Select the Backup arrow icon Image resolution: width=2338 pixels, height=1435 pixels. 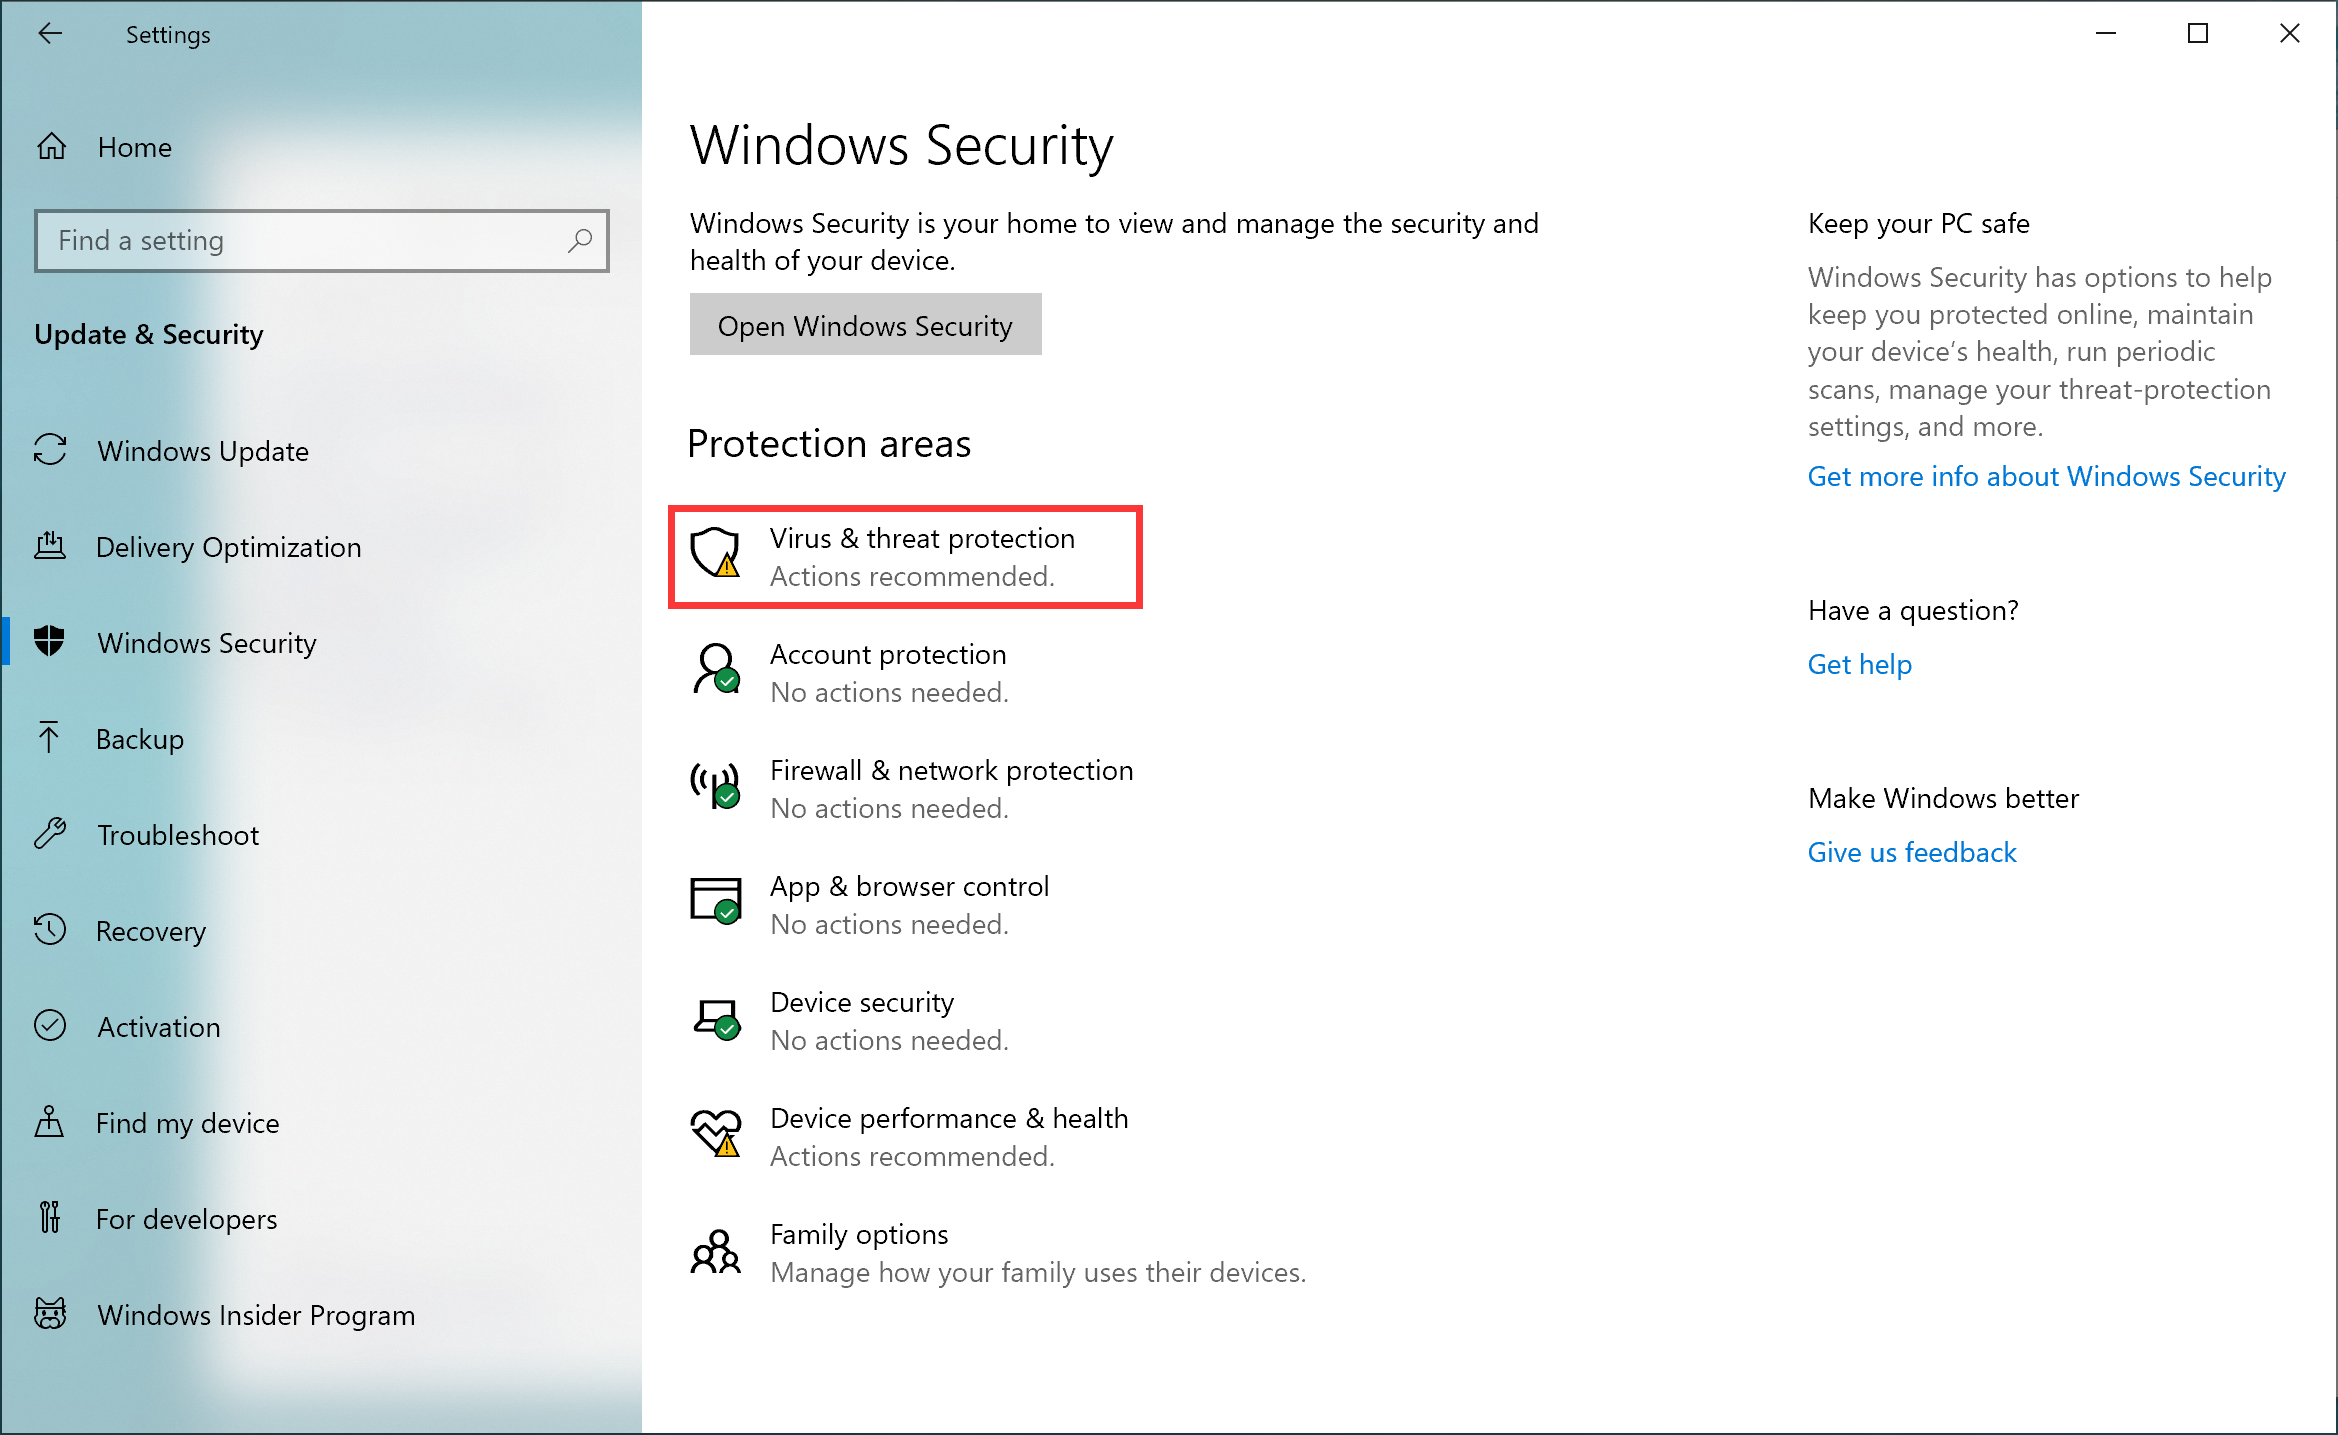pyautogui.click(x=50, y=738)
